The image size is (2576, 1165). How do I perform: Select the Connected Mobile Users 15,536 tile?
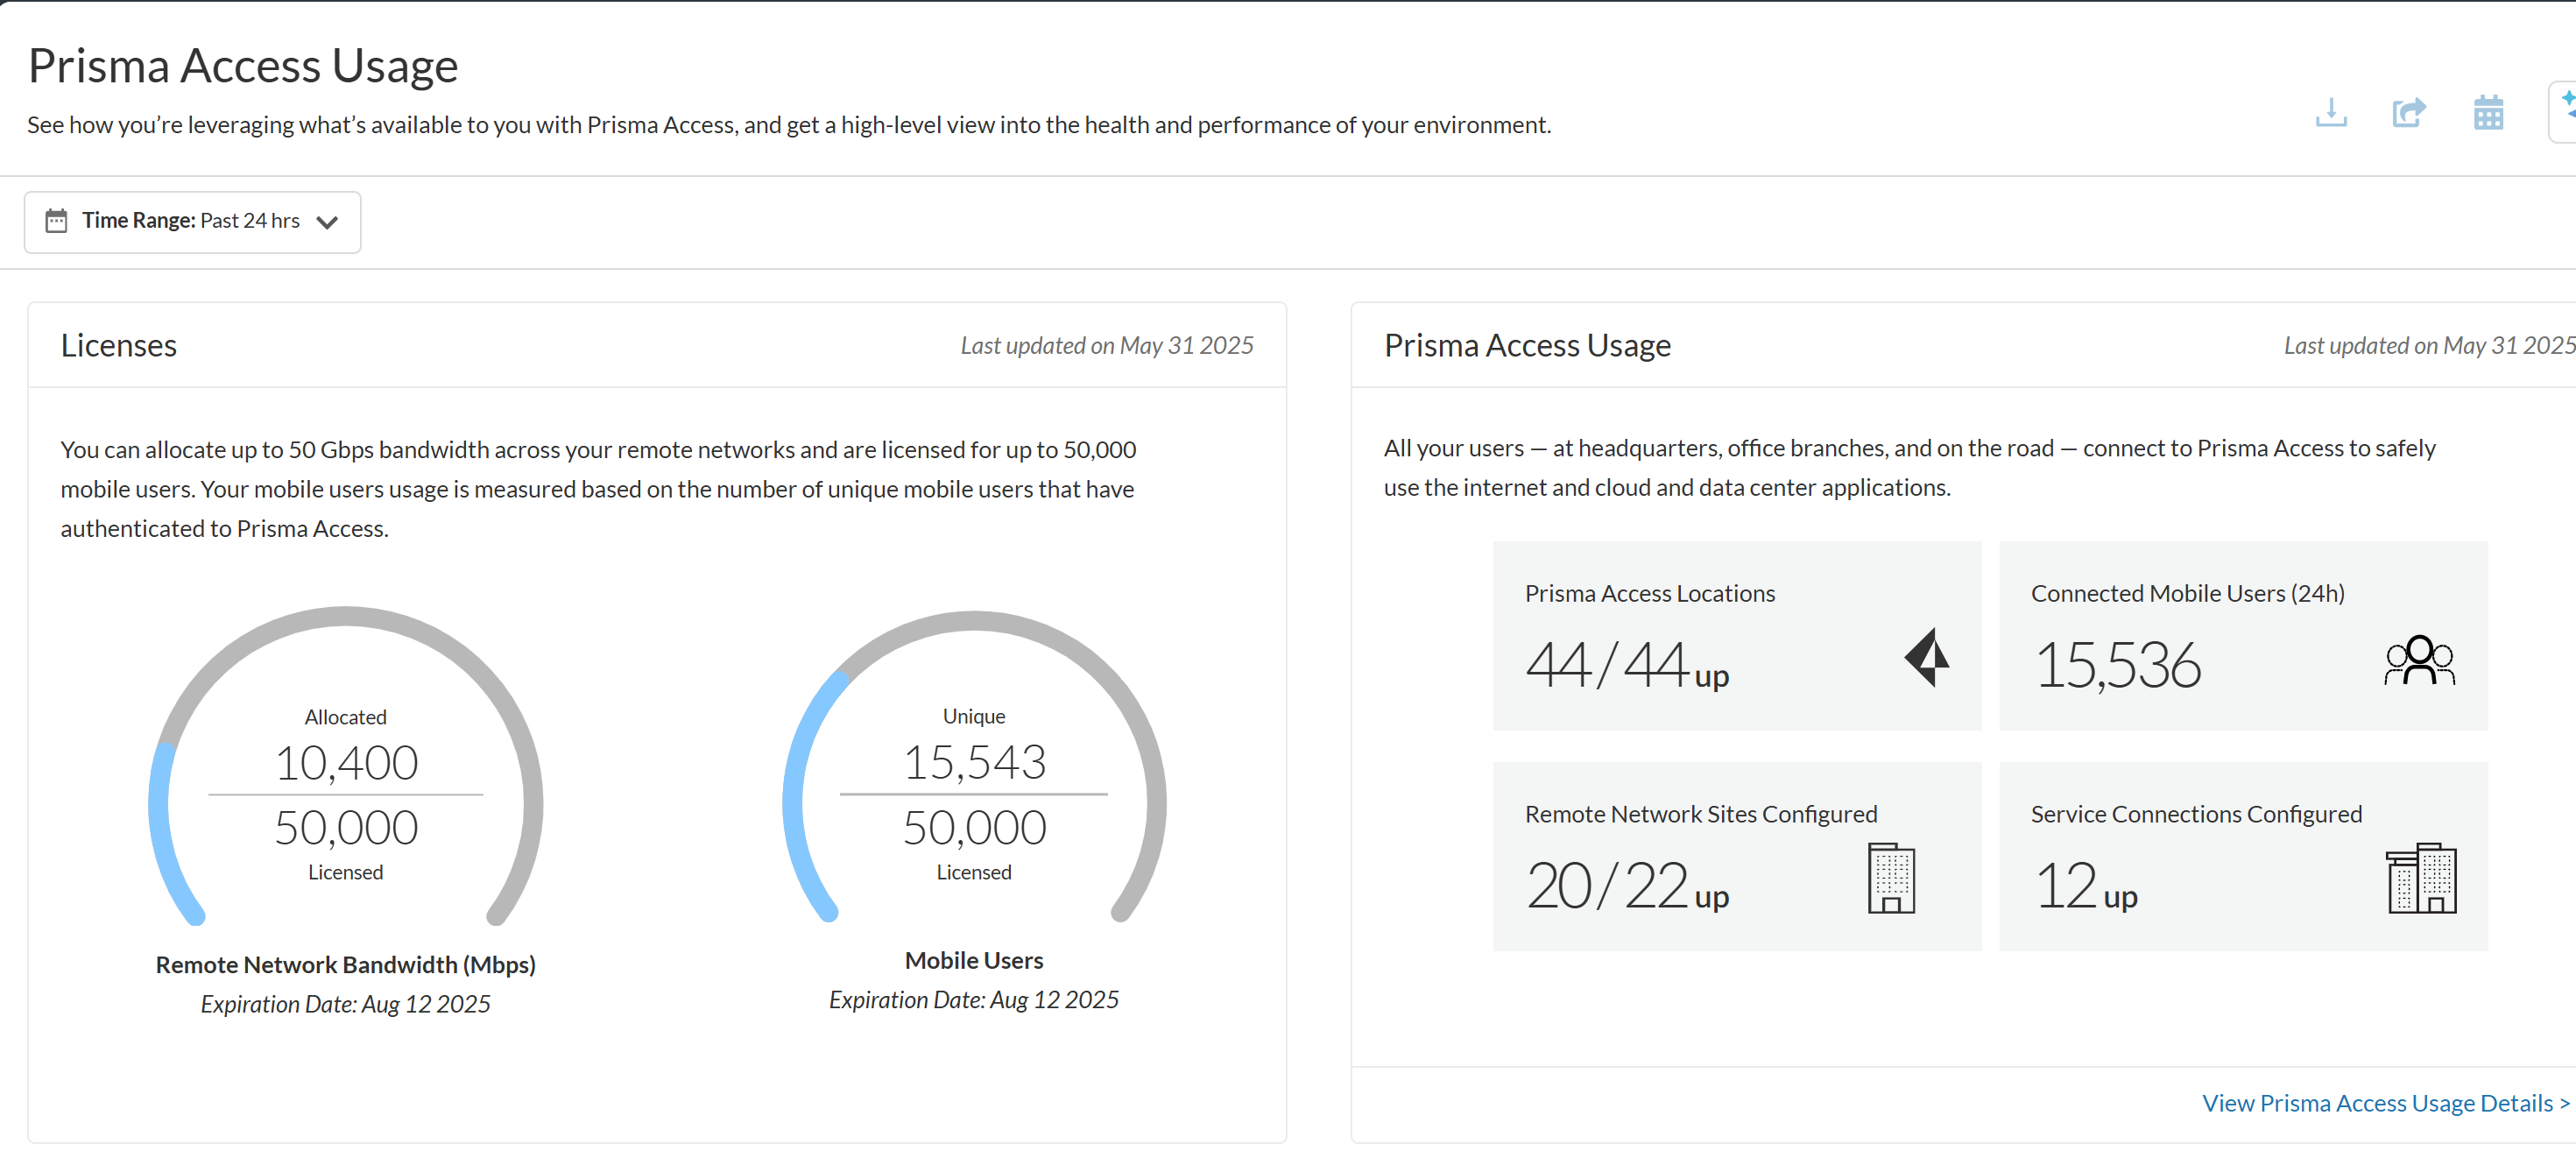tap(2242, 636)
